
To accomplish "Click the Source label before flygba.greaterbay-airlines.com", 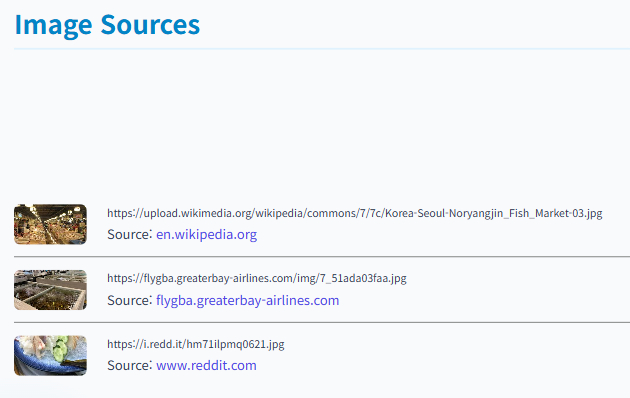I will [x=130, y=300].
